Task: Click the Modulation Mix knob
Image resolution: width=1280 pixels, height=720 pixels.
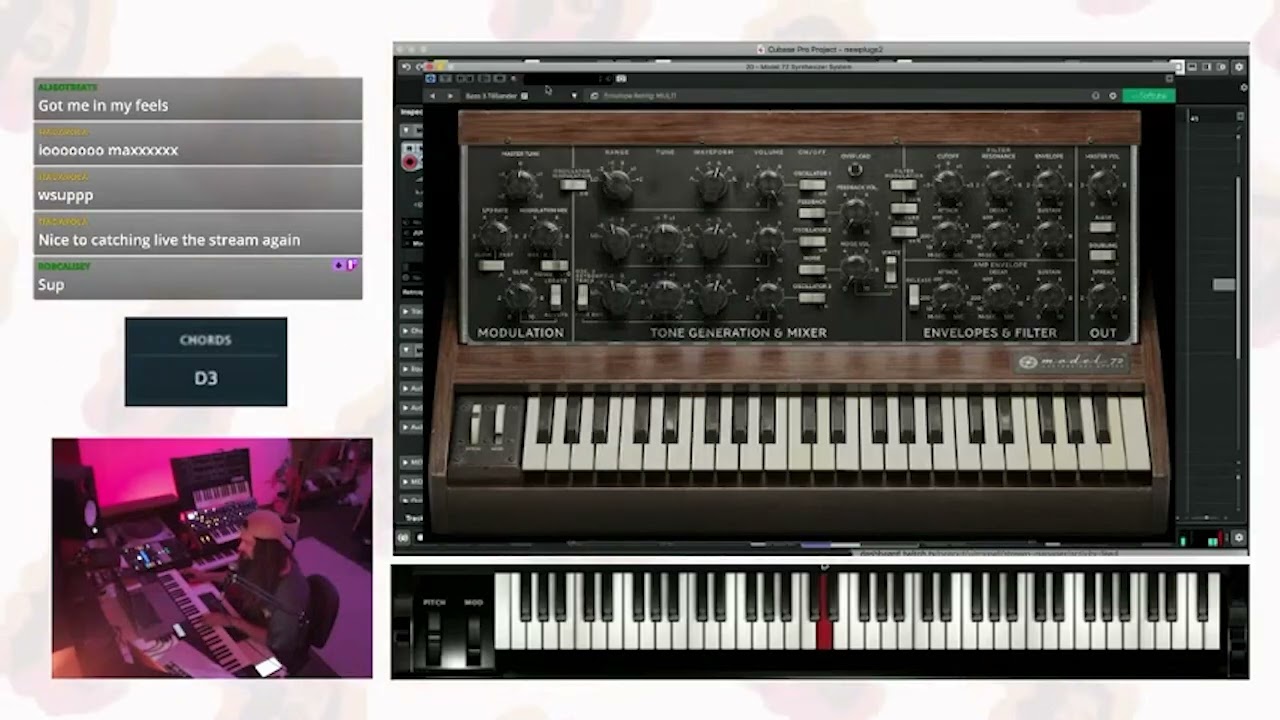Action: [x=545, y=236]
